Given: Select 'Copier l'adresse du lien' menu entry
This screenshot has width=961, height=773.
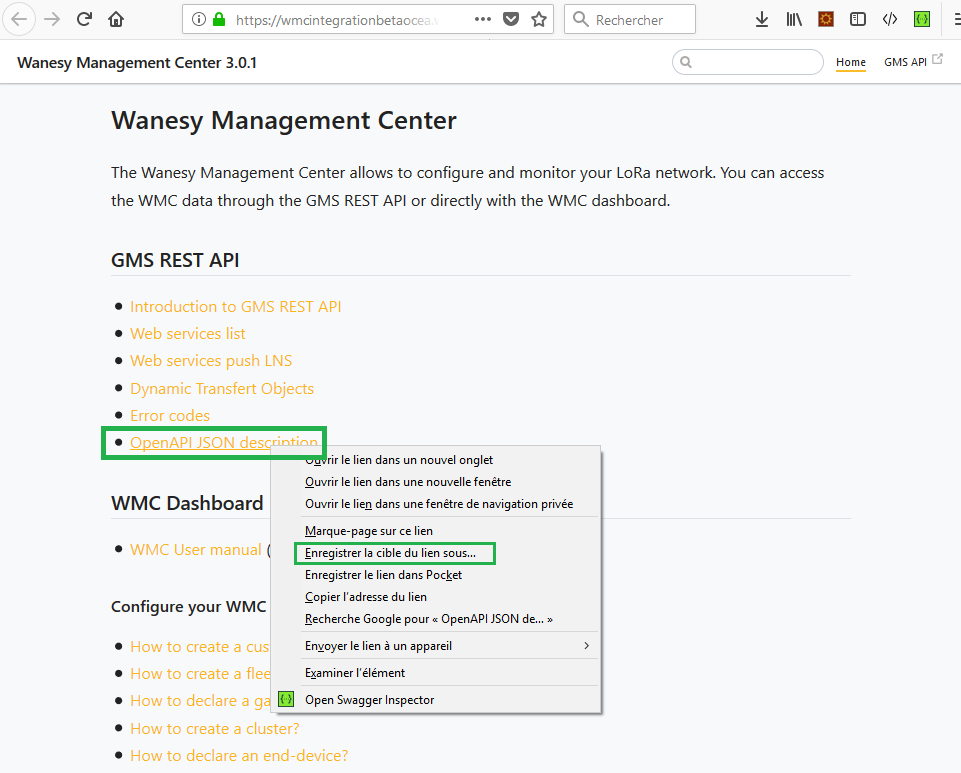Looking at the screenshot, I should point(366,597).
